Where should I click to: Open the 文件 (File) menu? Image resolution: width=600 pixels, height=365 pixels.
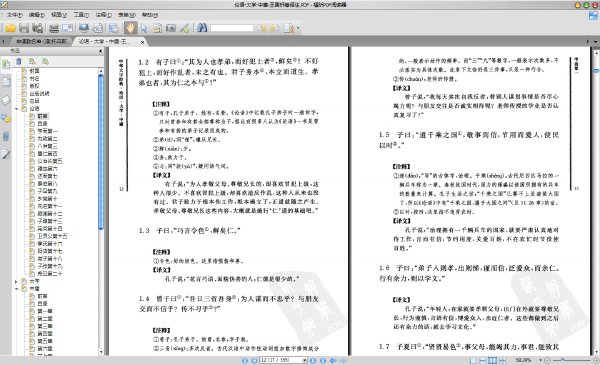pos(14,15)
